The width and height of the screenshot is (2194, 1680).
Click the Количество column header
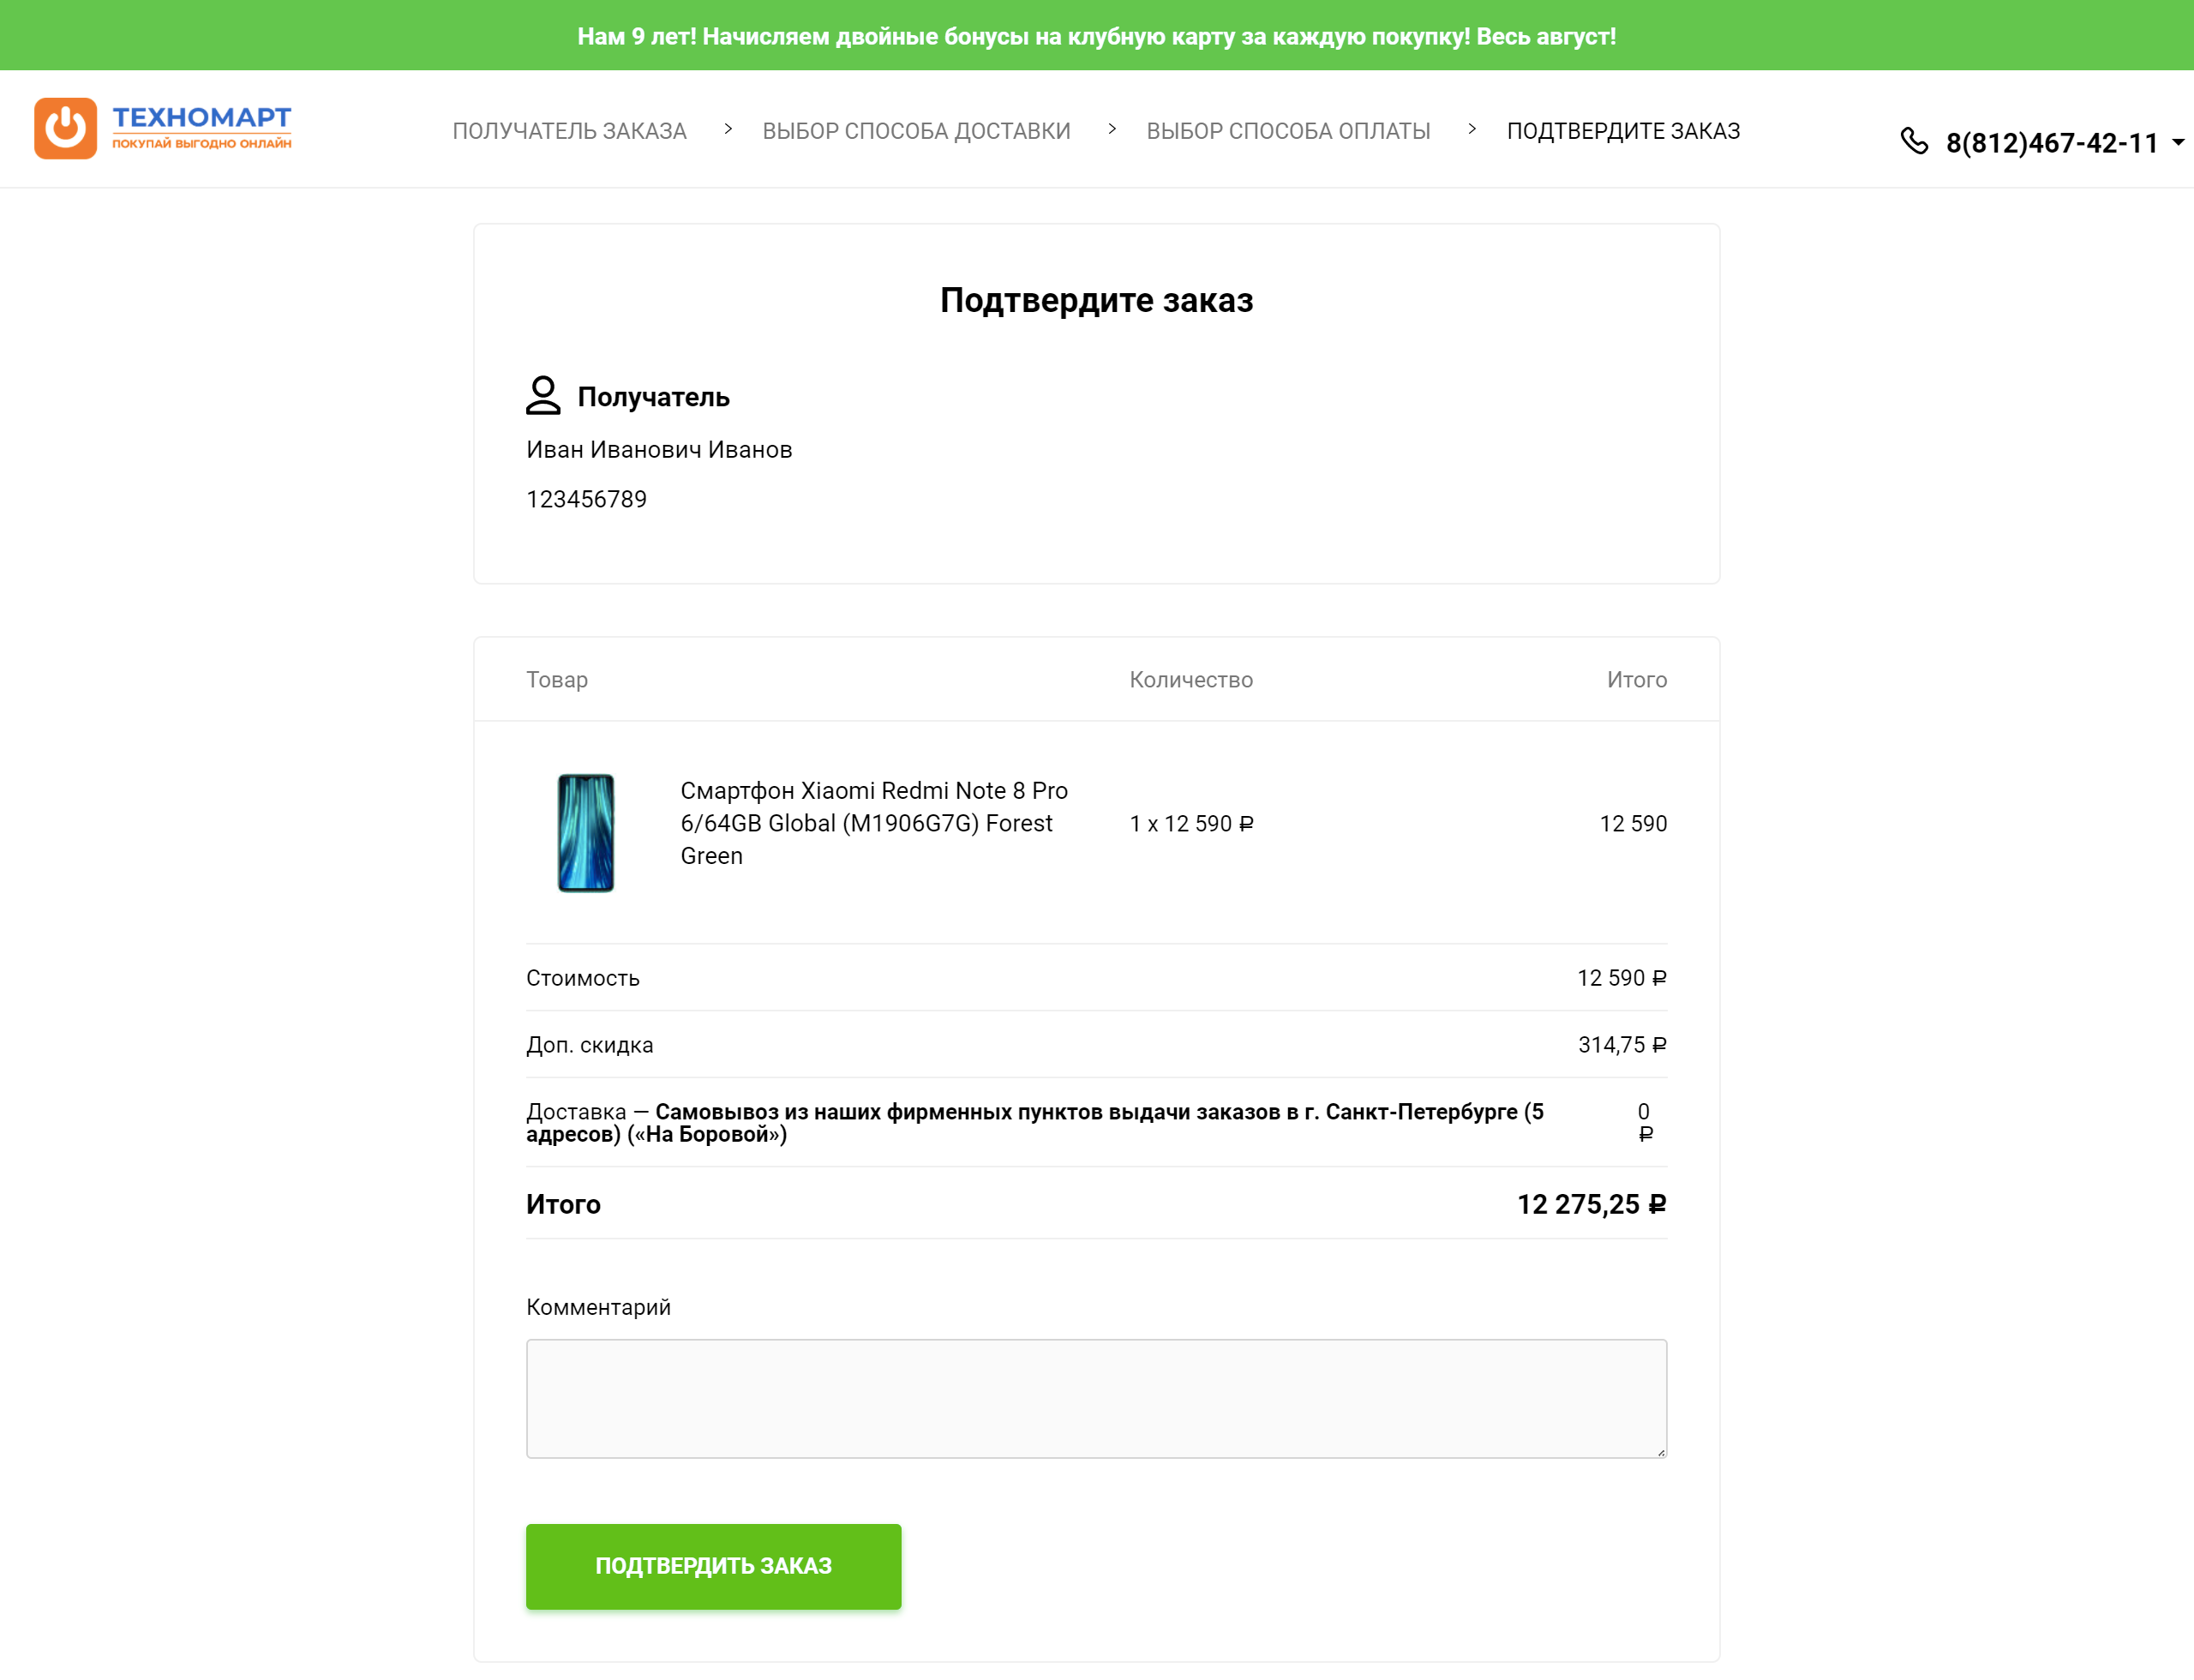[x=1191, y=680]
